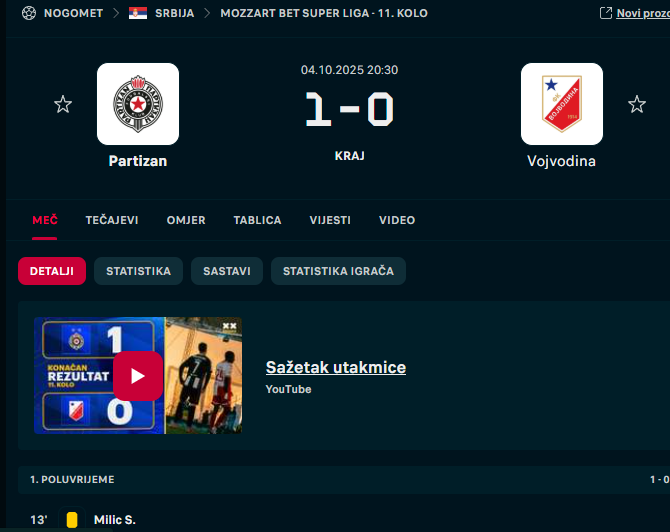Play the match summary video
670x532 pixels.
[x=138, y=376]
